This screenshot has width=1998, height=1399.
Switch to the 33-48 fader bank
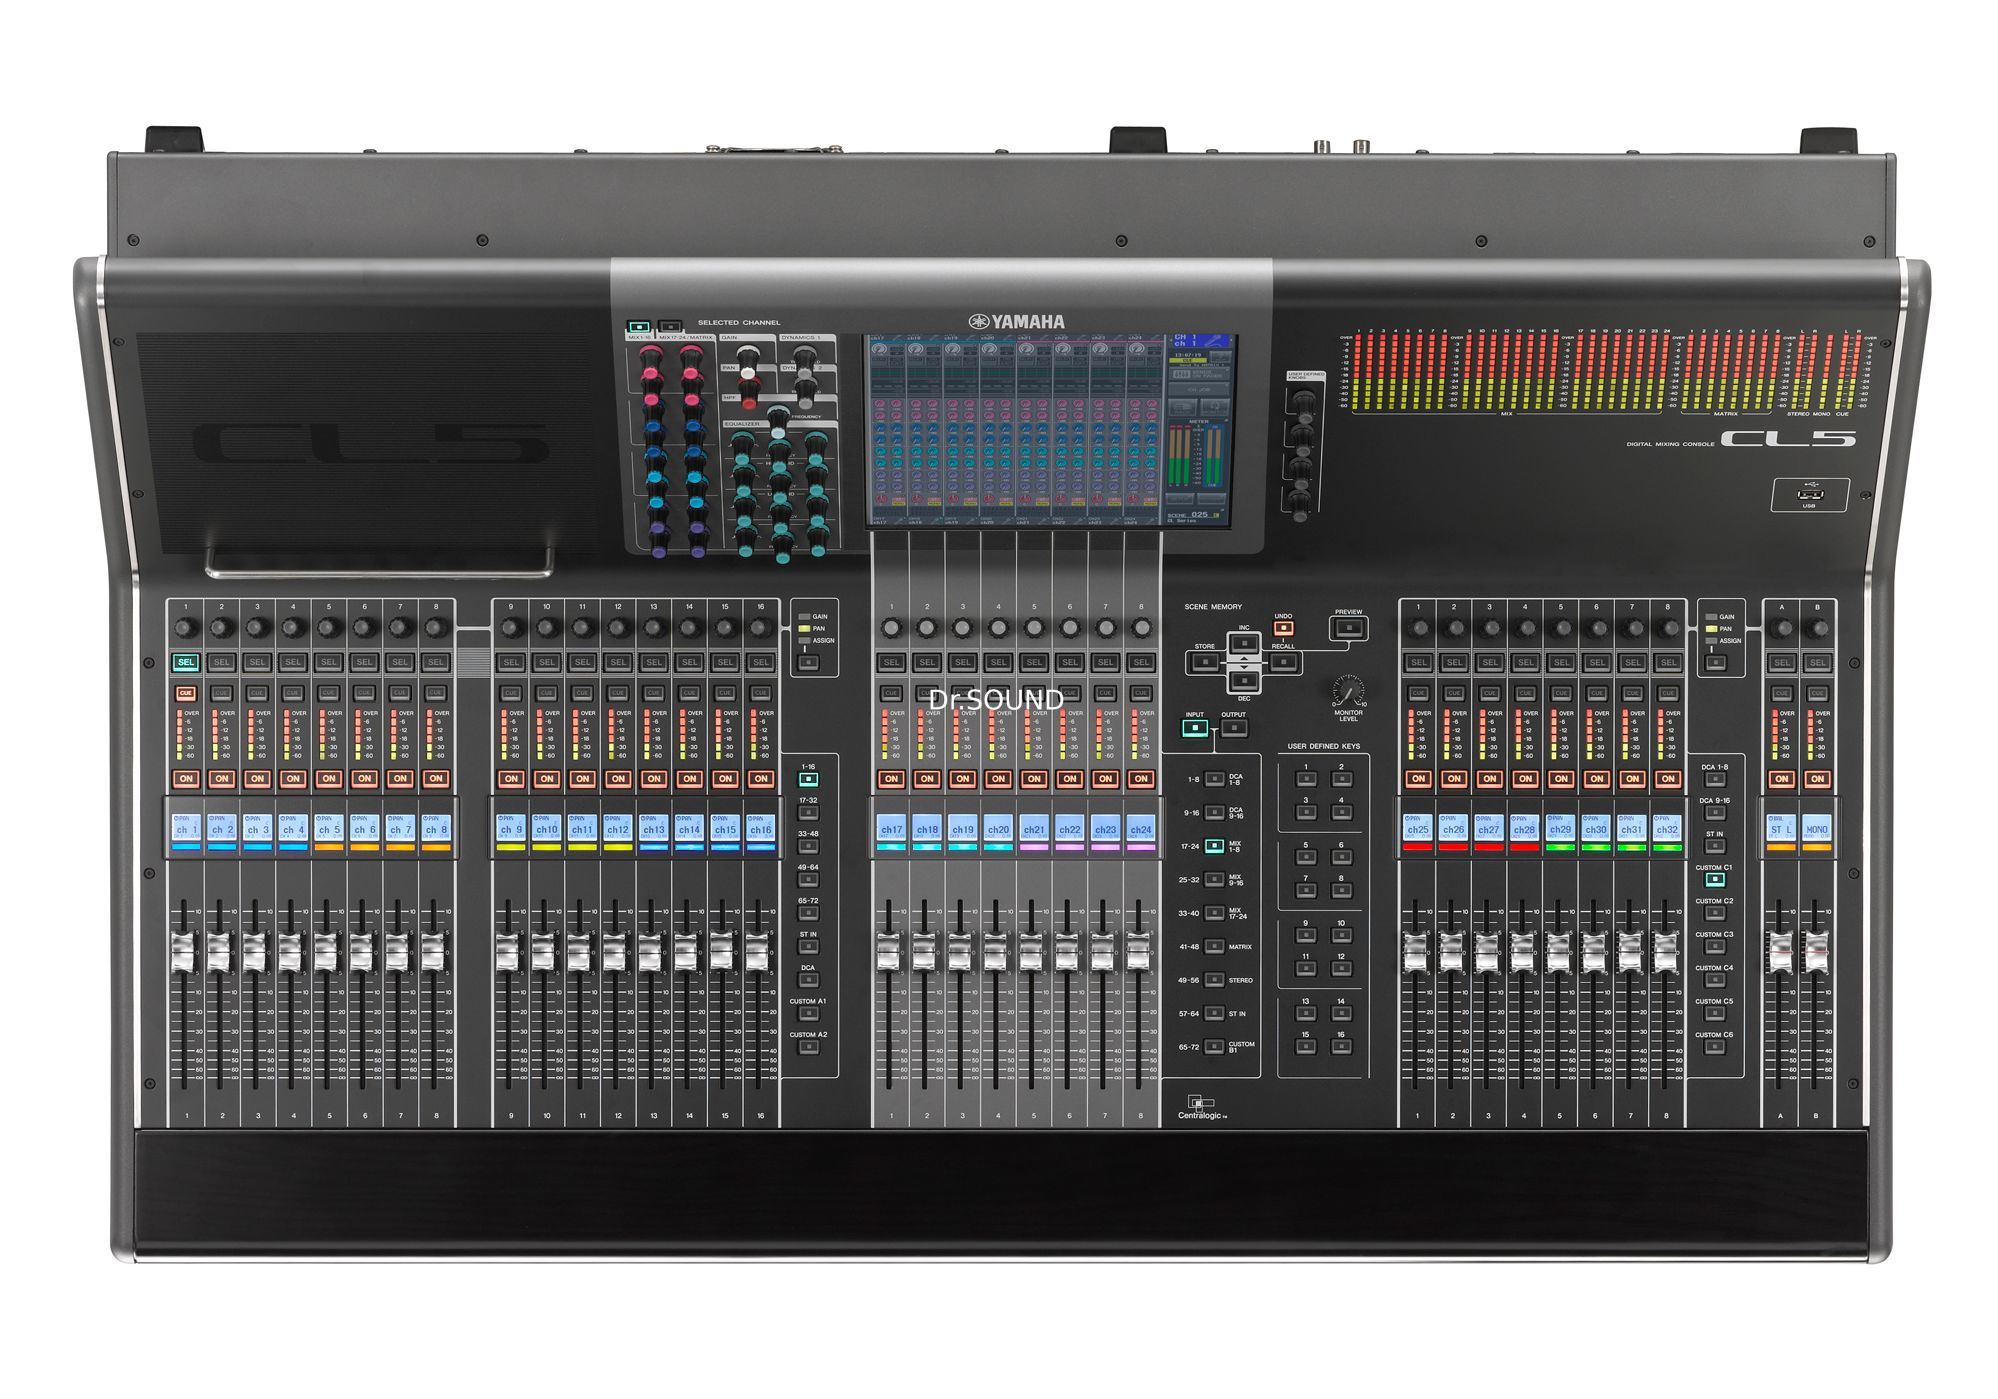tap(808, 846)
